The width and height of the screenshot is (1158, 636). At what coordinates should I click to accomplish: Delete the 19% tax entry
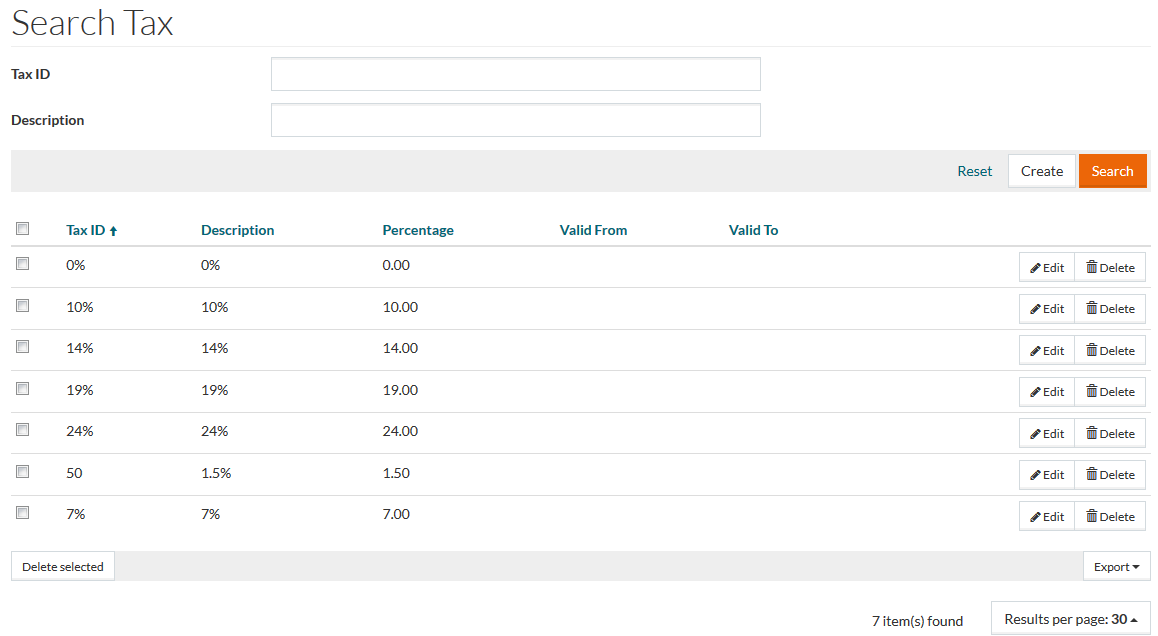(x=1110, y=392)
